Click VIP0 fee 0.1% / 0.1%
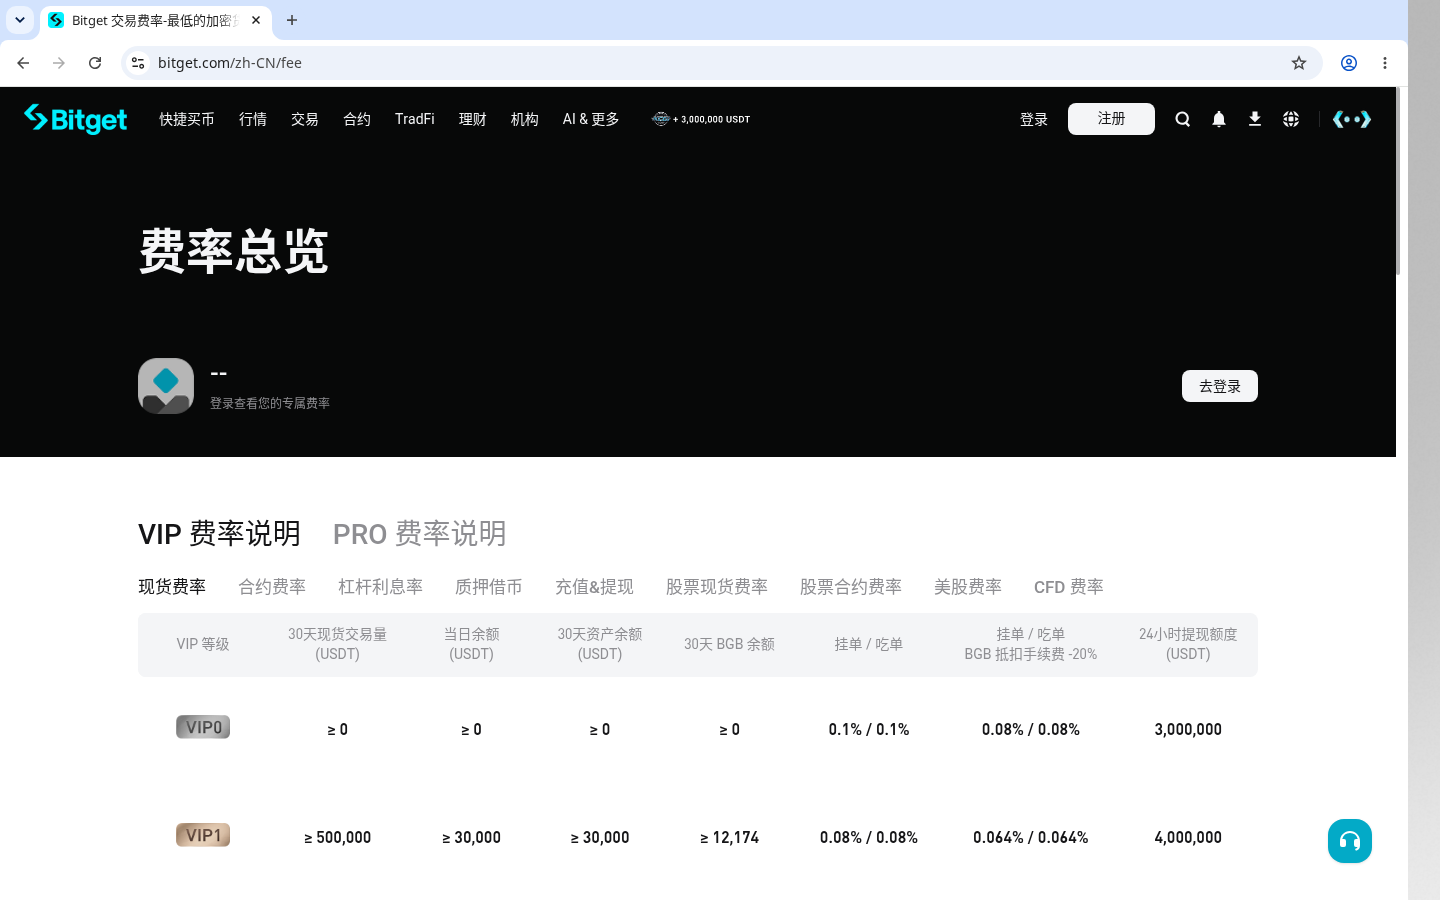The image size is (1440, 900). (x=869, y=730)
